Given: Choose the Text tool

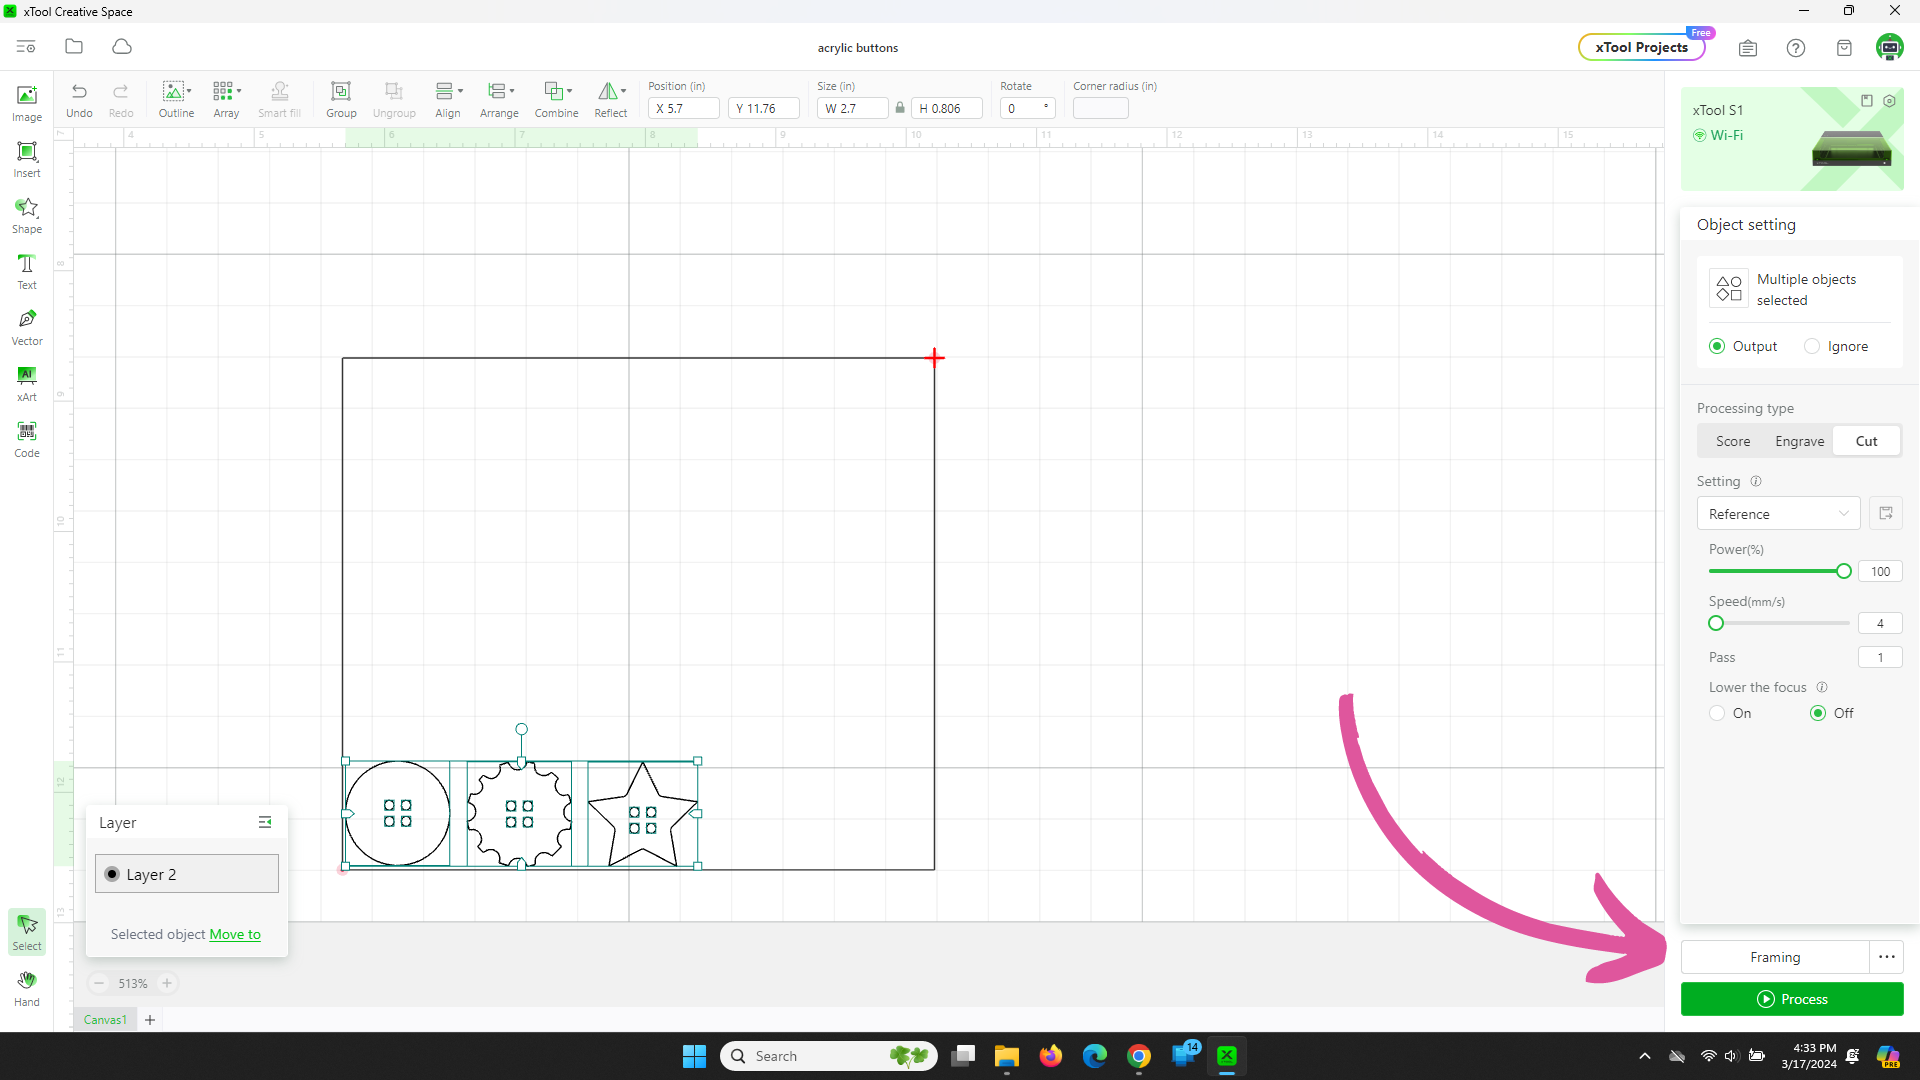Looking at the screenshot, I should (x=27, y=271).
